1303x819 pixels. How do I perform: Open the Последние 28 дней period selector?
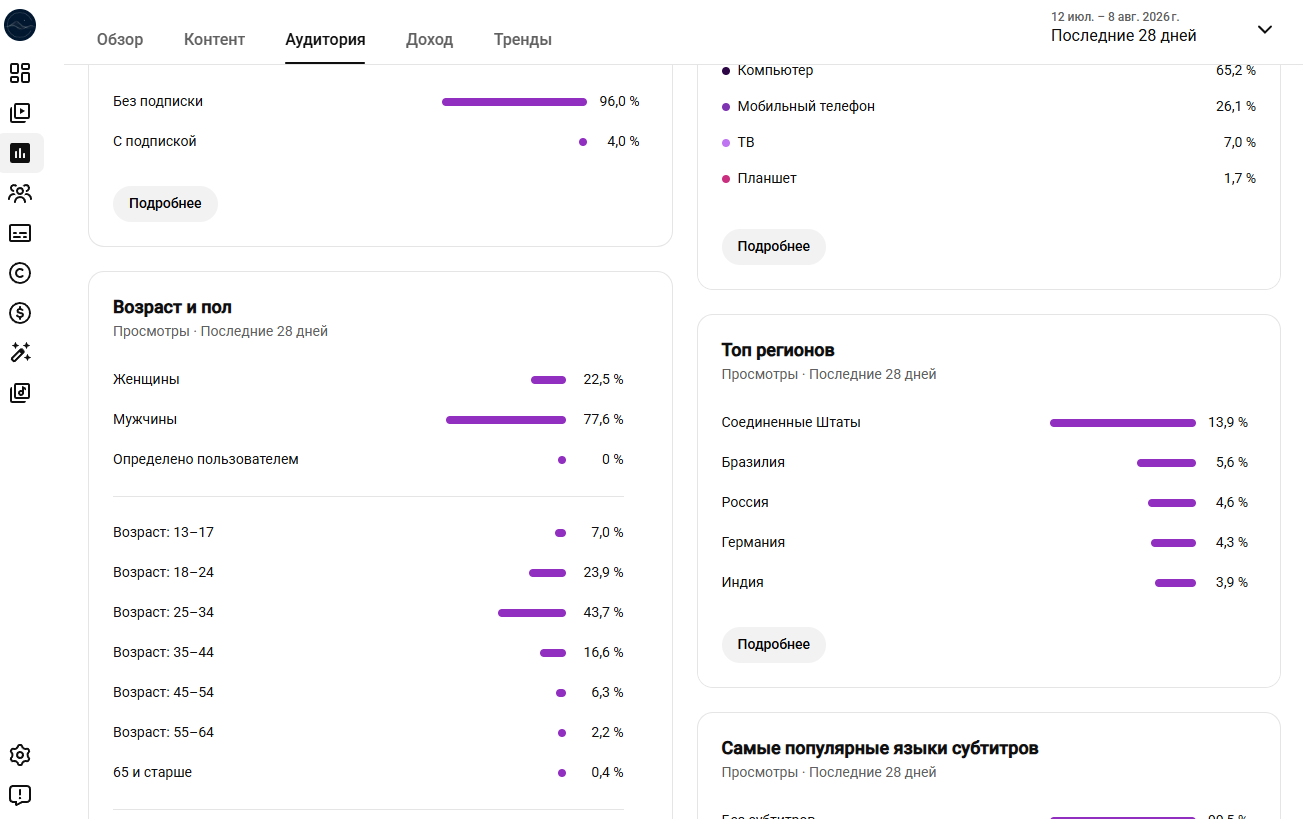coord(1123,35)
